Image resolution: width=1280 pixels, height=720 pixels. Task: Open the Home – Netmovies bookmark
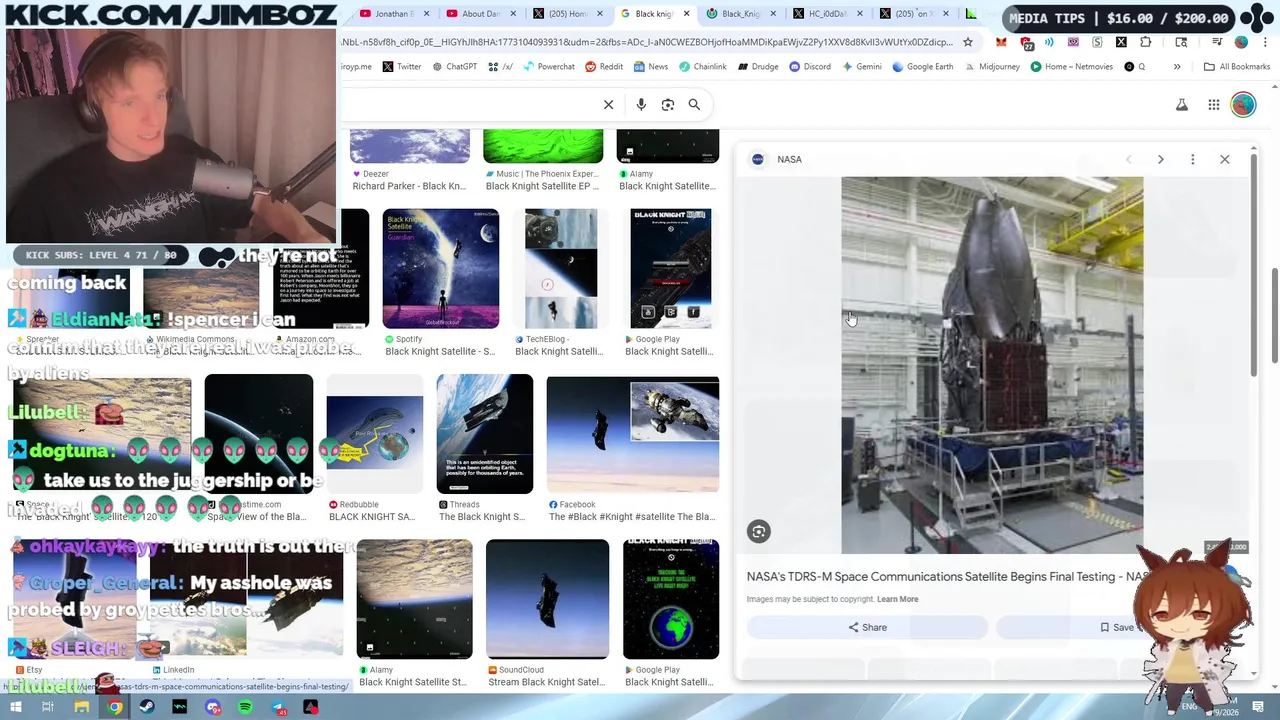[x=1073, y=67]
